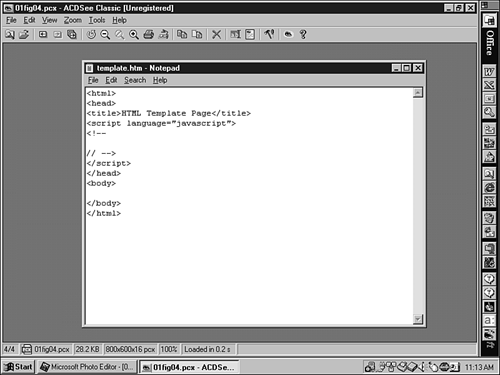500x375 pixels.
Task: Open the ACDSee File menu
Action: 11,20
